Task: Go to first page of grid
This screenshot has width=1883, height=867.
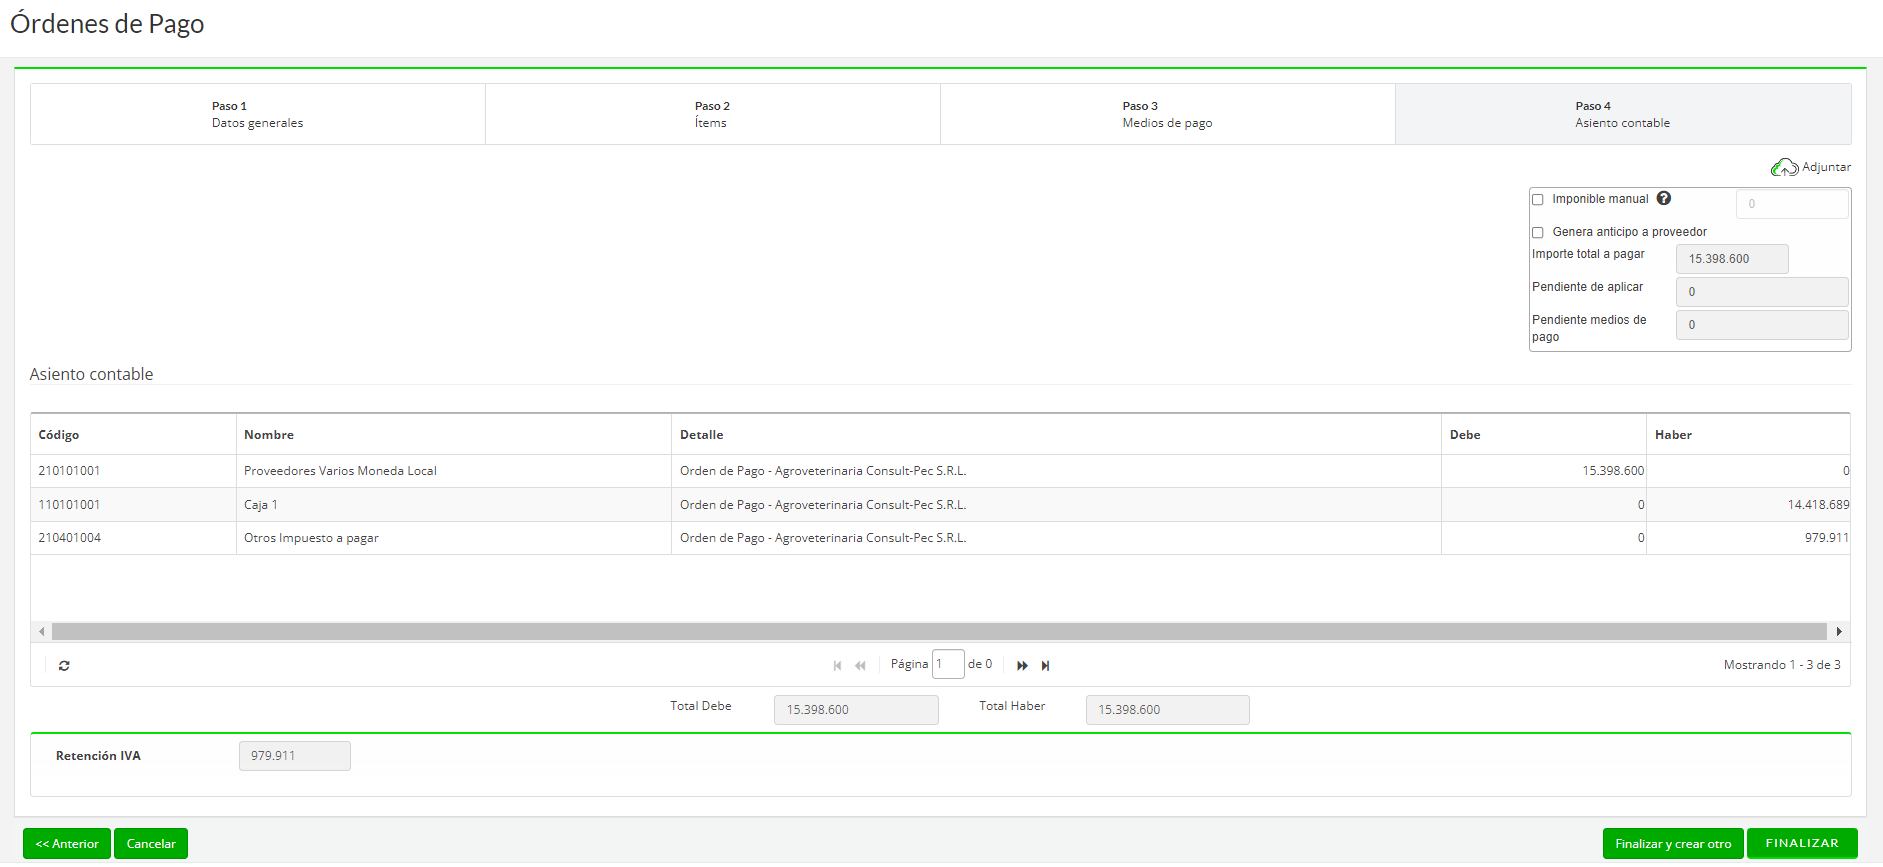Action: 837,665
